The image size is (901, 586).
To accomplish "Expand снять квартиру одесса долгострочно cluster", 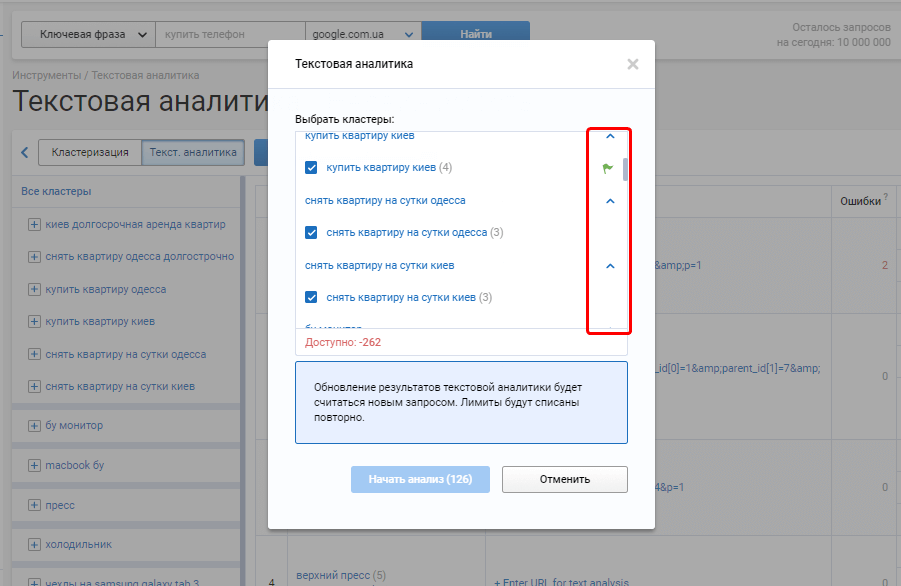I will (x=34, y=257).
